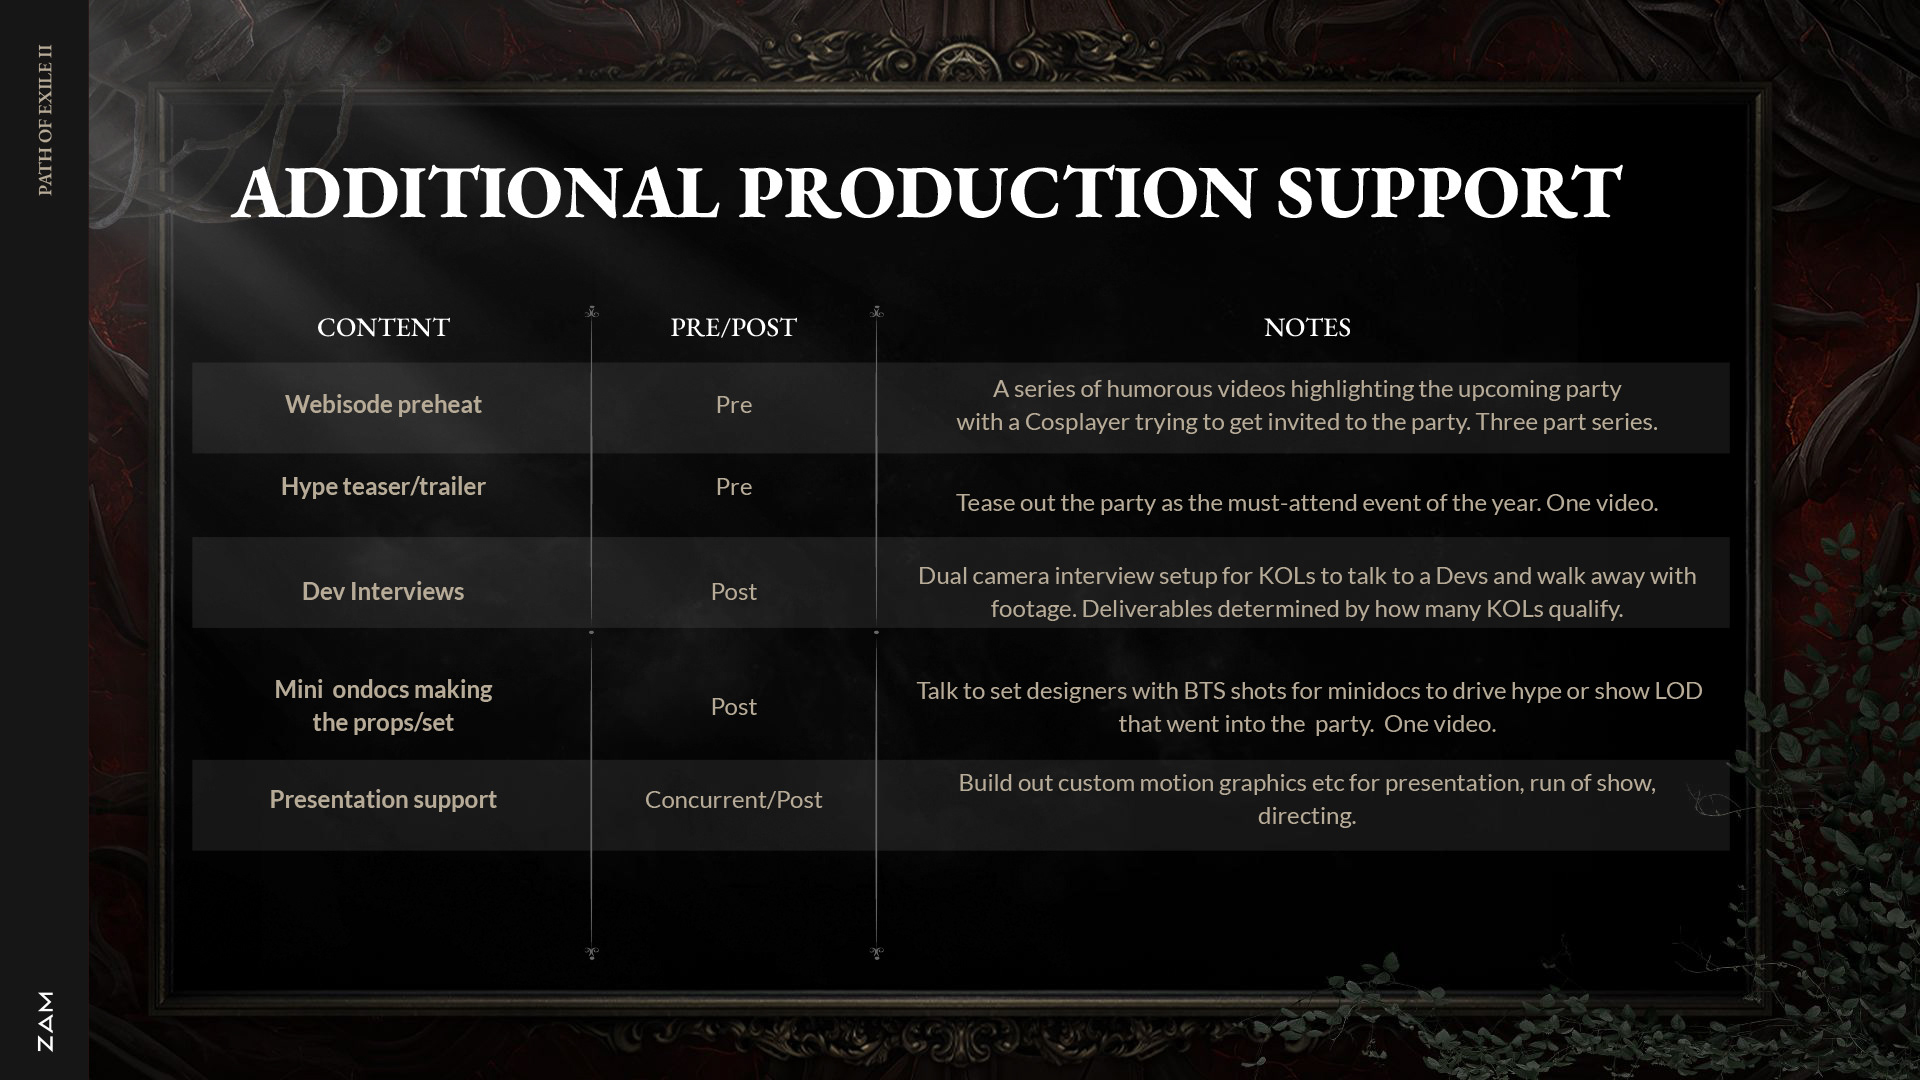Click the Mini ondocs making the props/set cell

383,705
